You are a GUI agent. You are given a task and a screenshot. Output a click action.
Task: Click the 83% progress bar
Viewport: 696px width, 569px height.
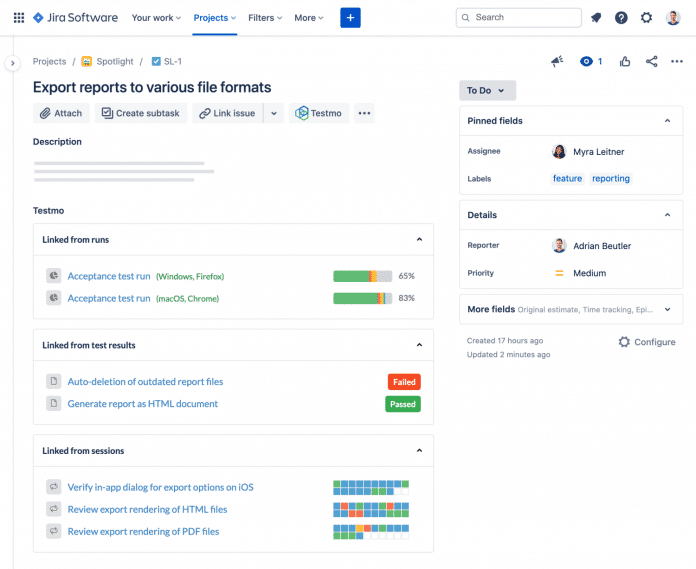coord(363,298)
